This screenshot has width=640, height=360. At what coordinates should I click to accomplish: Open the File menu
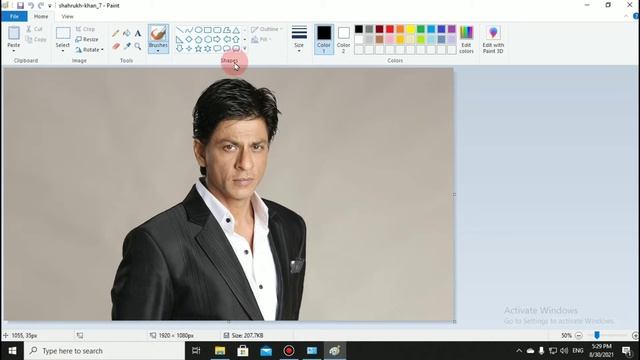[x=14, y=16]
